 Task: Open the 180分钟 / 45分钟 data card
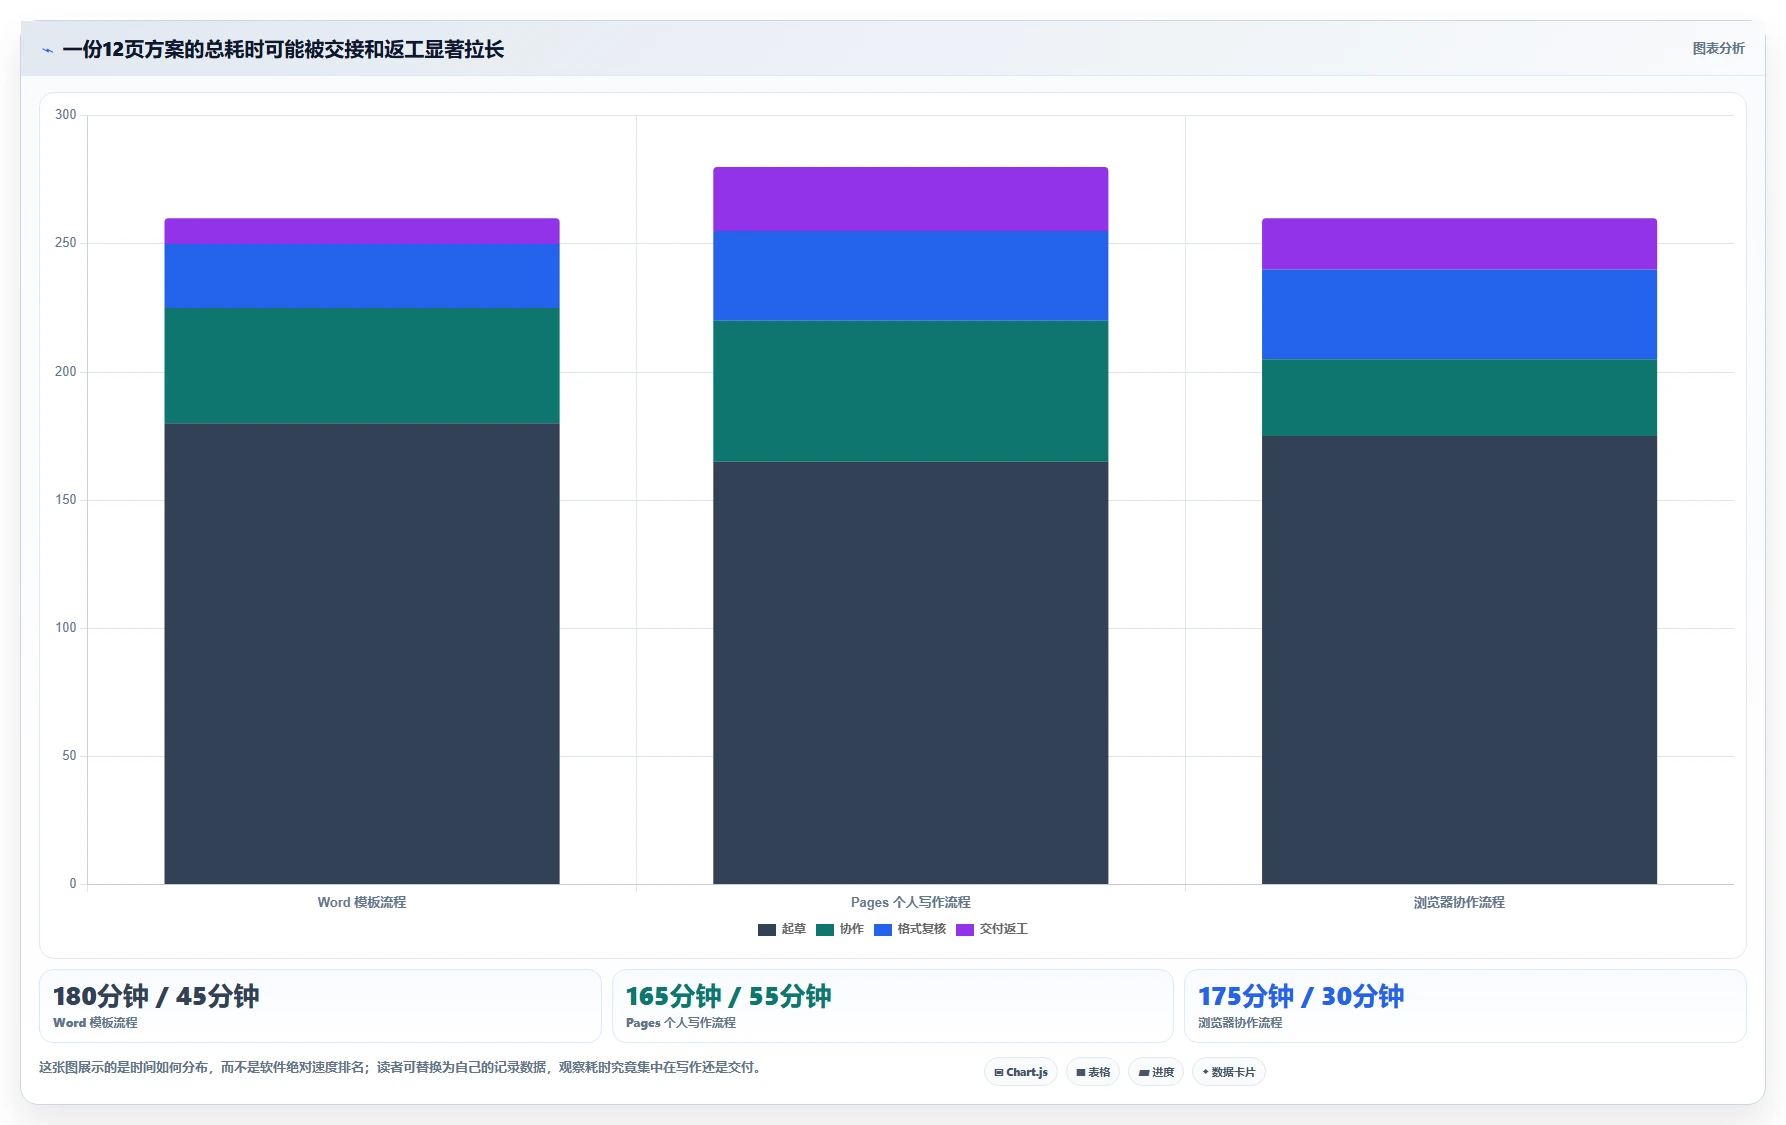point(320,1006)
